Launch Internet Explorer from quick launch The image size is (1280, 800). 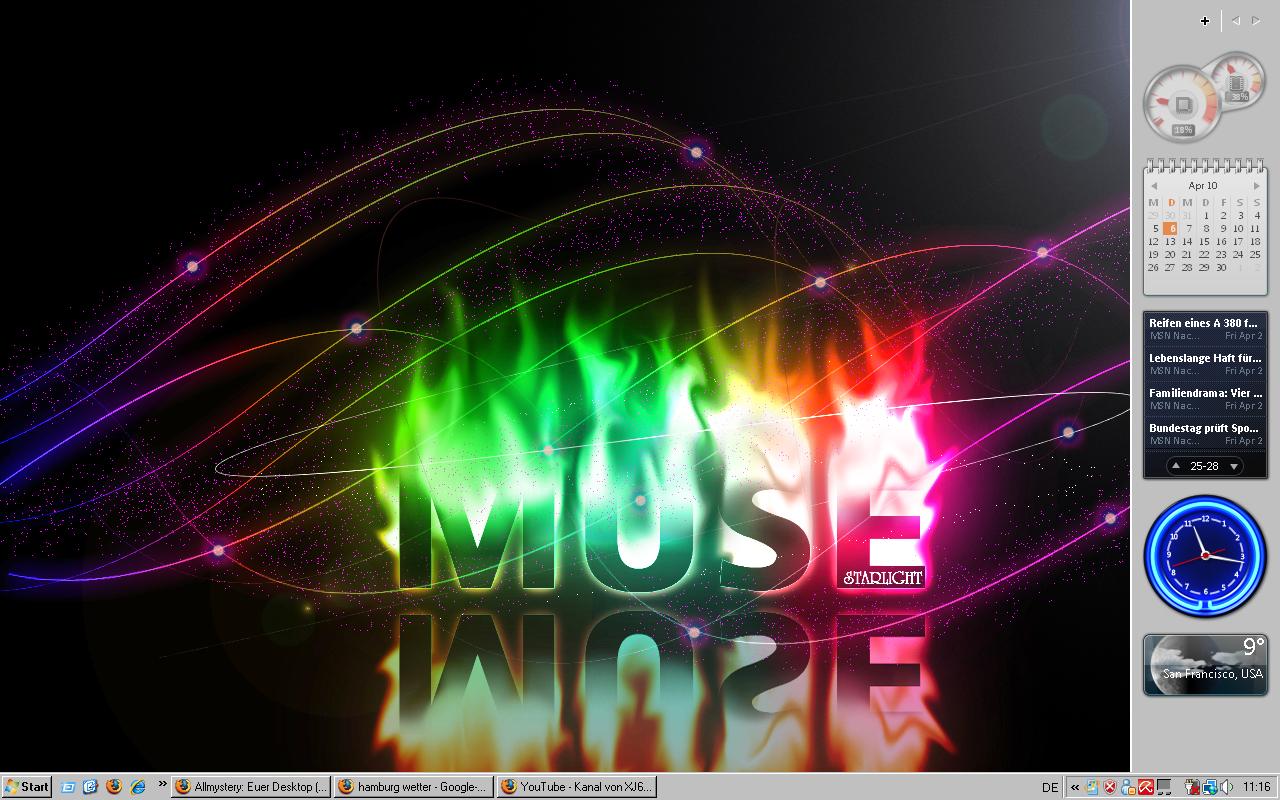pos(138,787)
